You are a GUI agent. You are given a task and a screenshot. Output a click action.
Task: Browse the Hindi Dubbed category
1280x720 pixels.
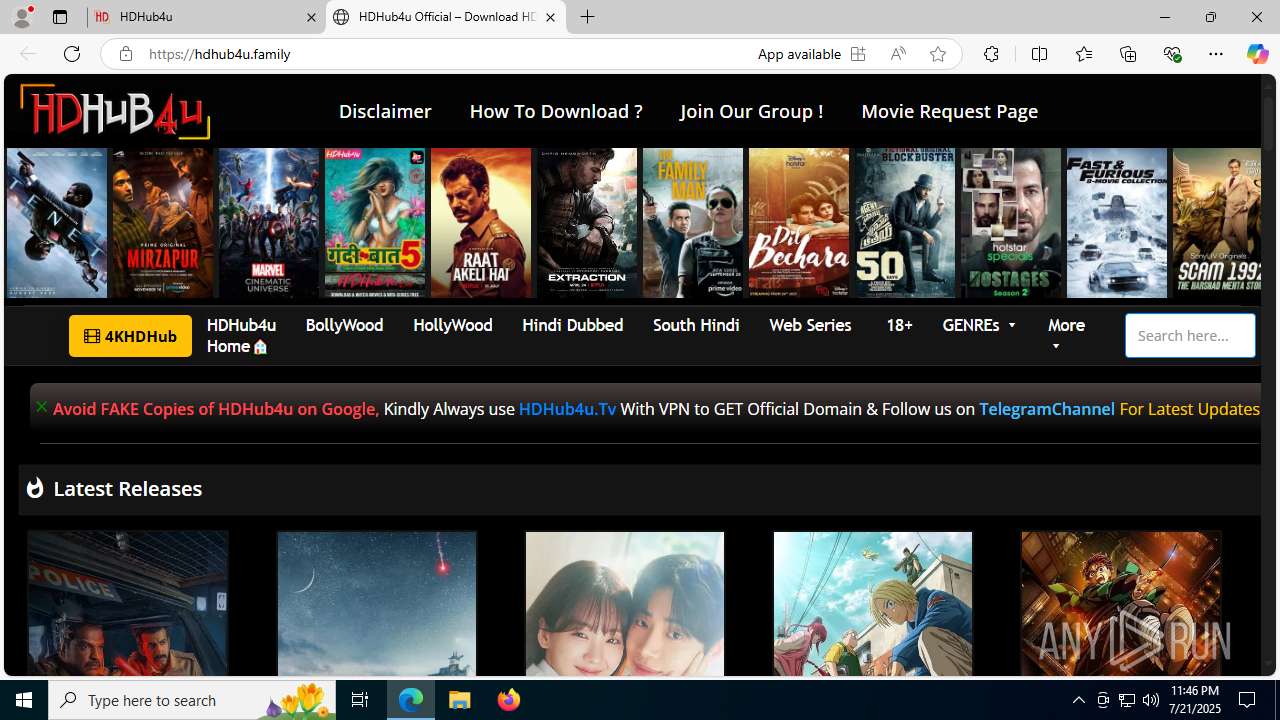[572, 325]
